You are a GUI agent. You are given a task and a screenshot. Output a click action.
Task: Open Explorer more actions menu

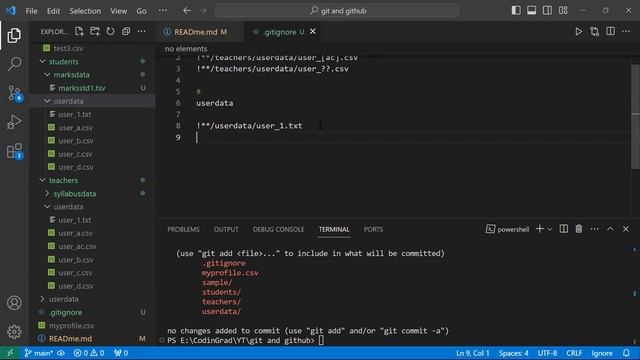[x=141, y=31]
